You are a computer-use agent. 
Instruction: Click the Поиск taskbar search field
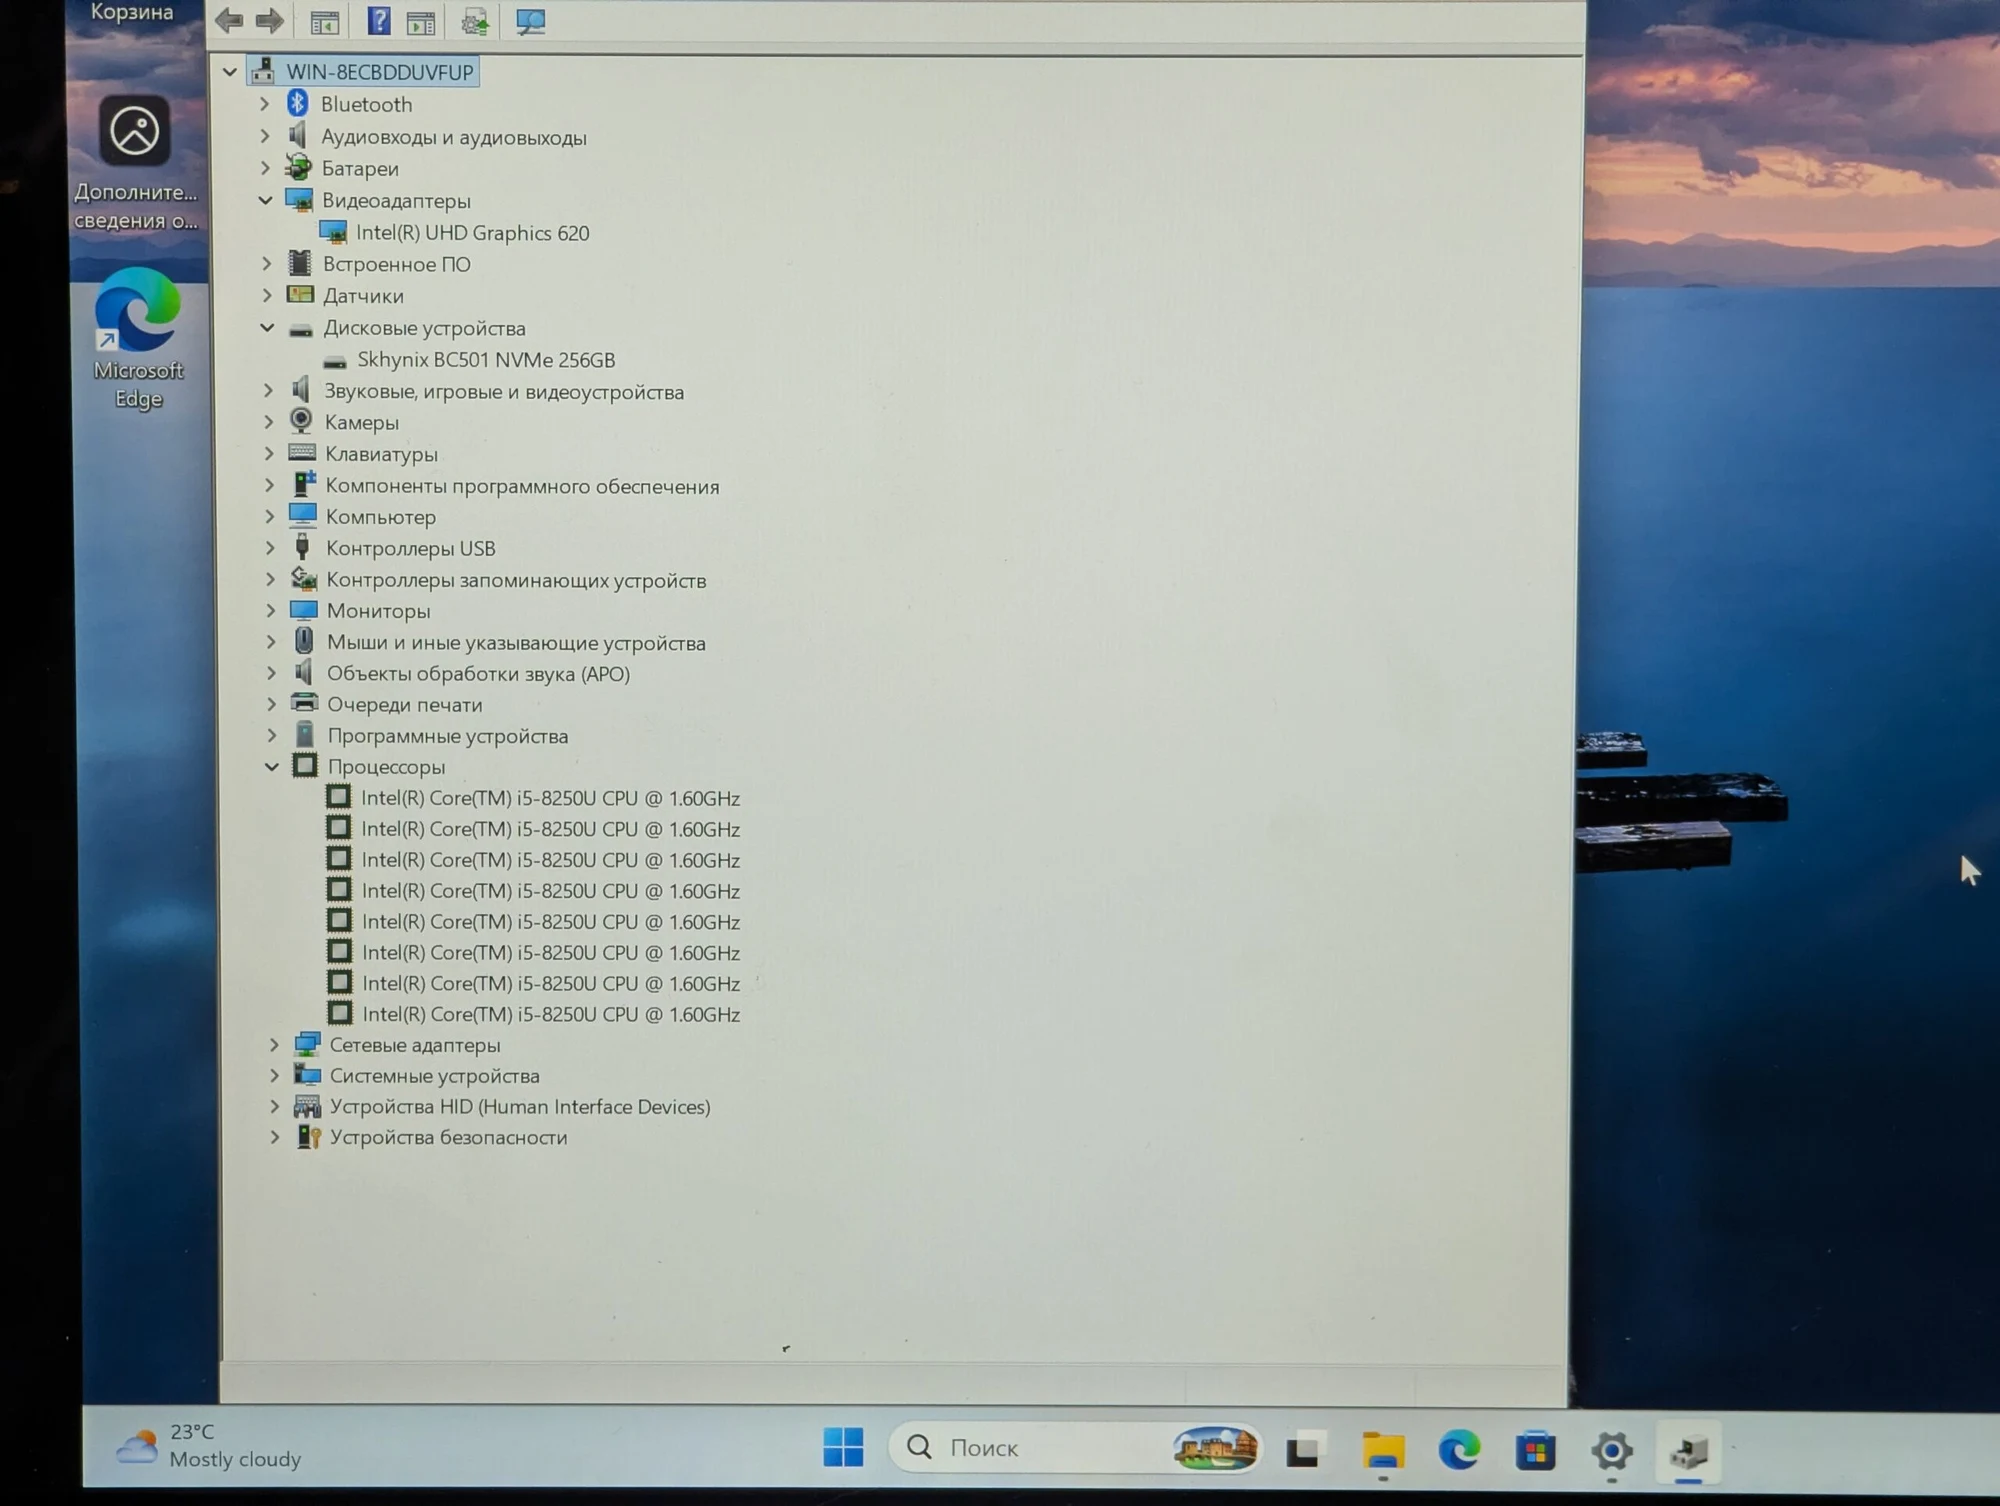point(1075,1447)
